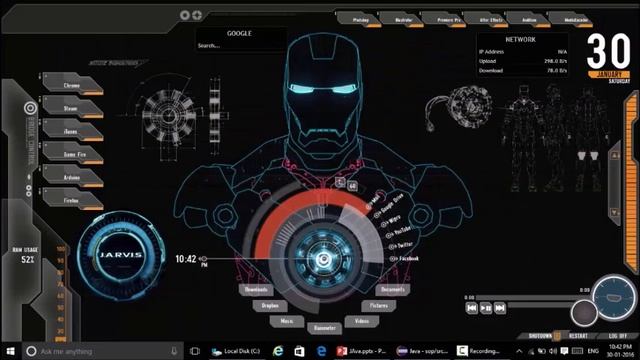Open the Illustrator tab at top
Image resolution: width=640 pixels, height=360 pixels.
(402, 20)
